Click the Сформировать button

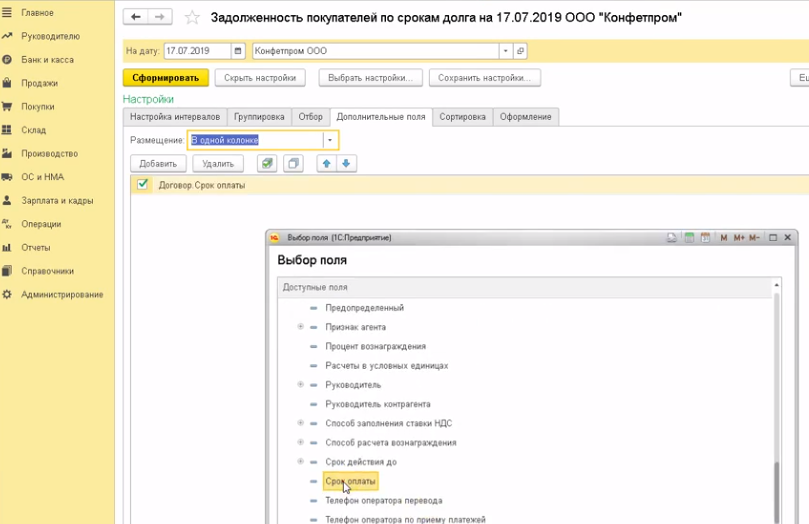(x=165, y=77)
